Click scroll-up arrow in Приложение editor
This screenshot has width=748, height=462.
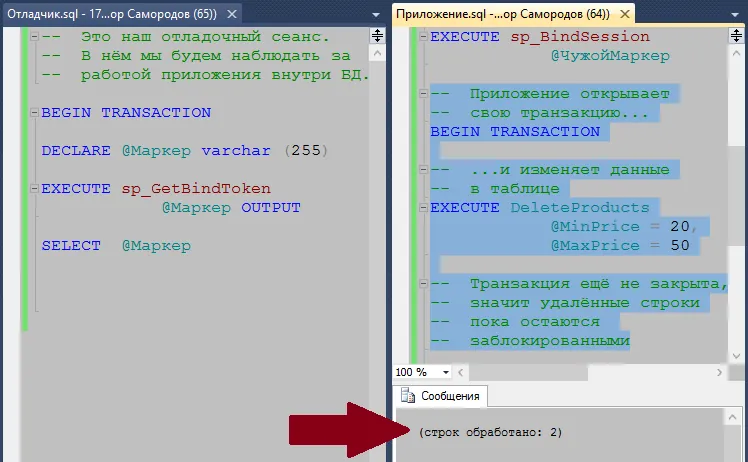click(x=736, y=53)
